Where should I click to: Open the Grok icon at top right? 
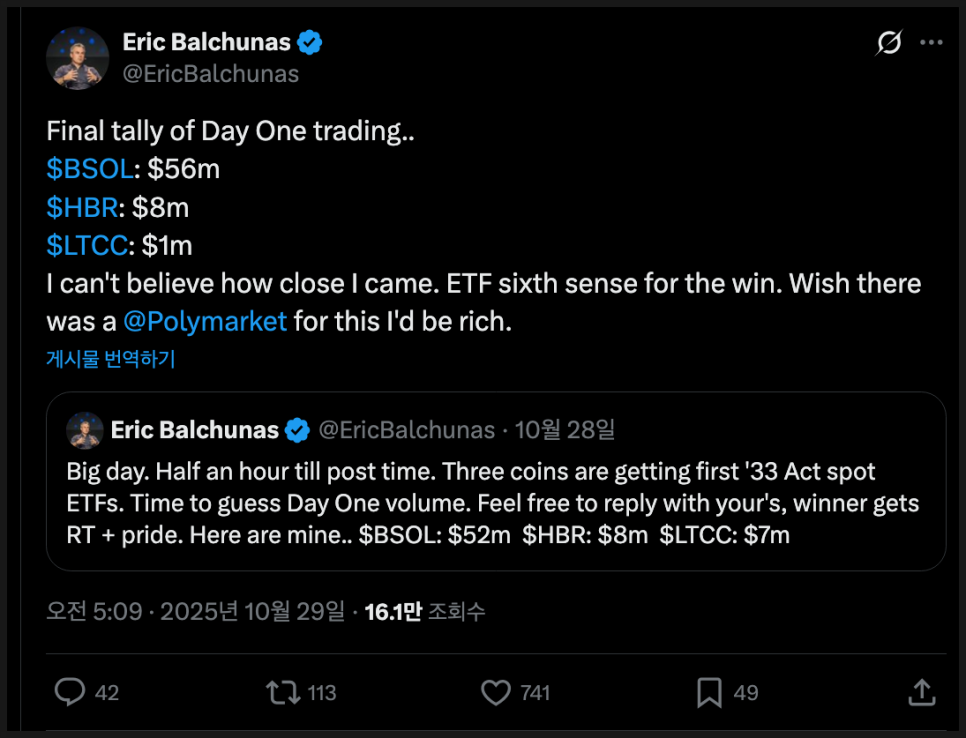click(886, 43)
